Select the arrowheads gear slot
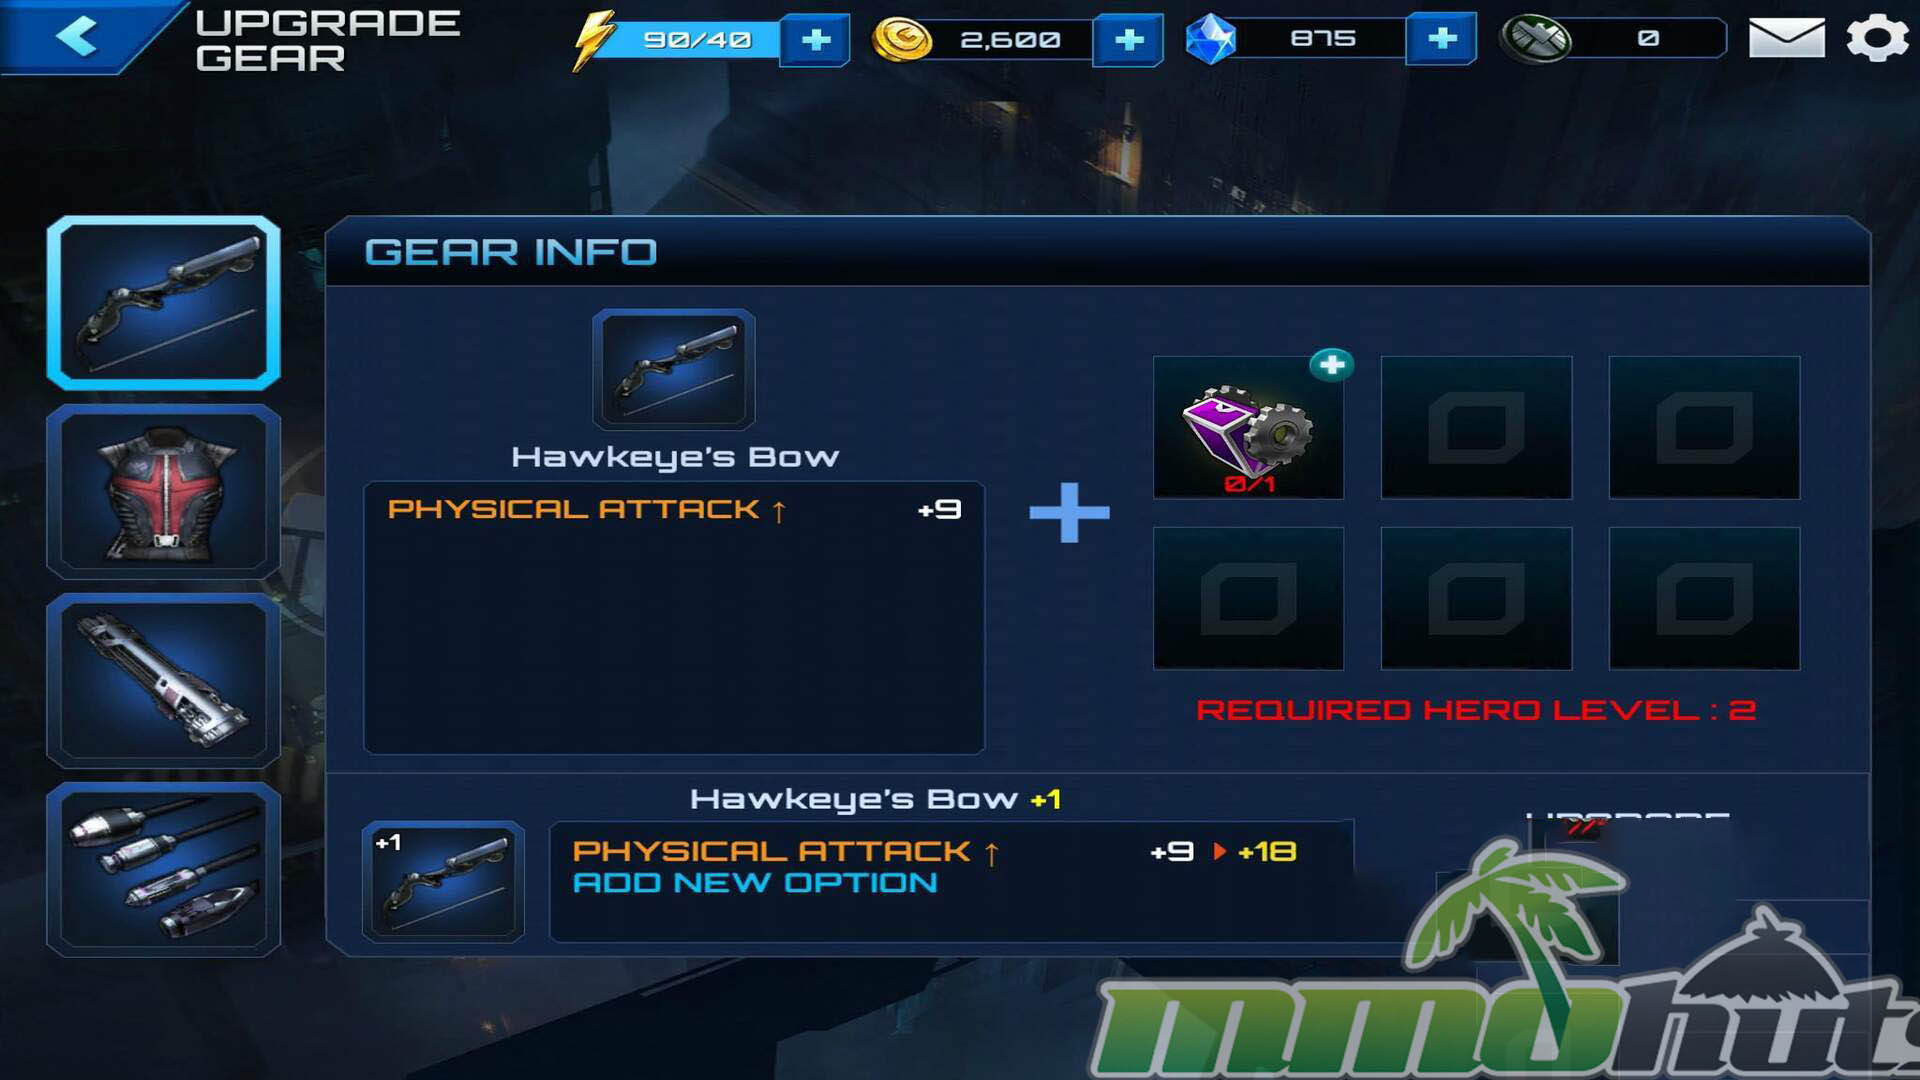 (x=163, y=870)
